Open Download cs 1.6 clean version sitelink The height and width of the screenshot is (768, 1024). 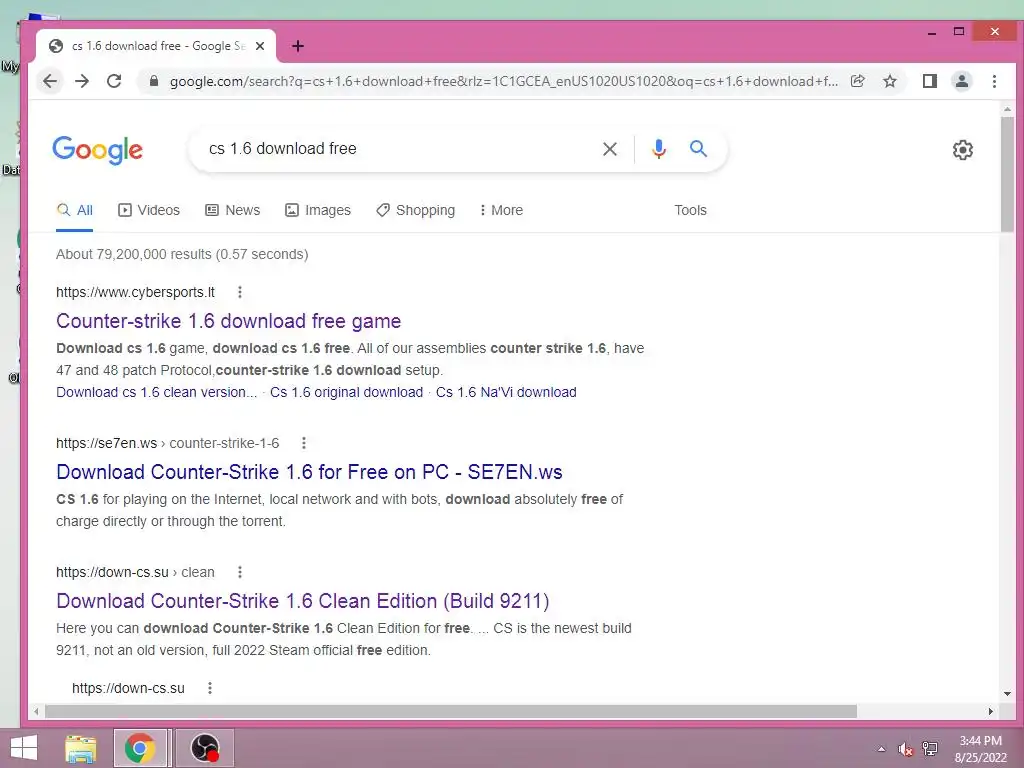pos(156,392)
